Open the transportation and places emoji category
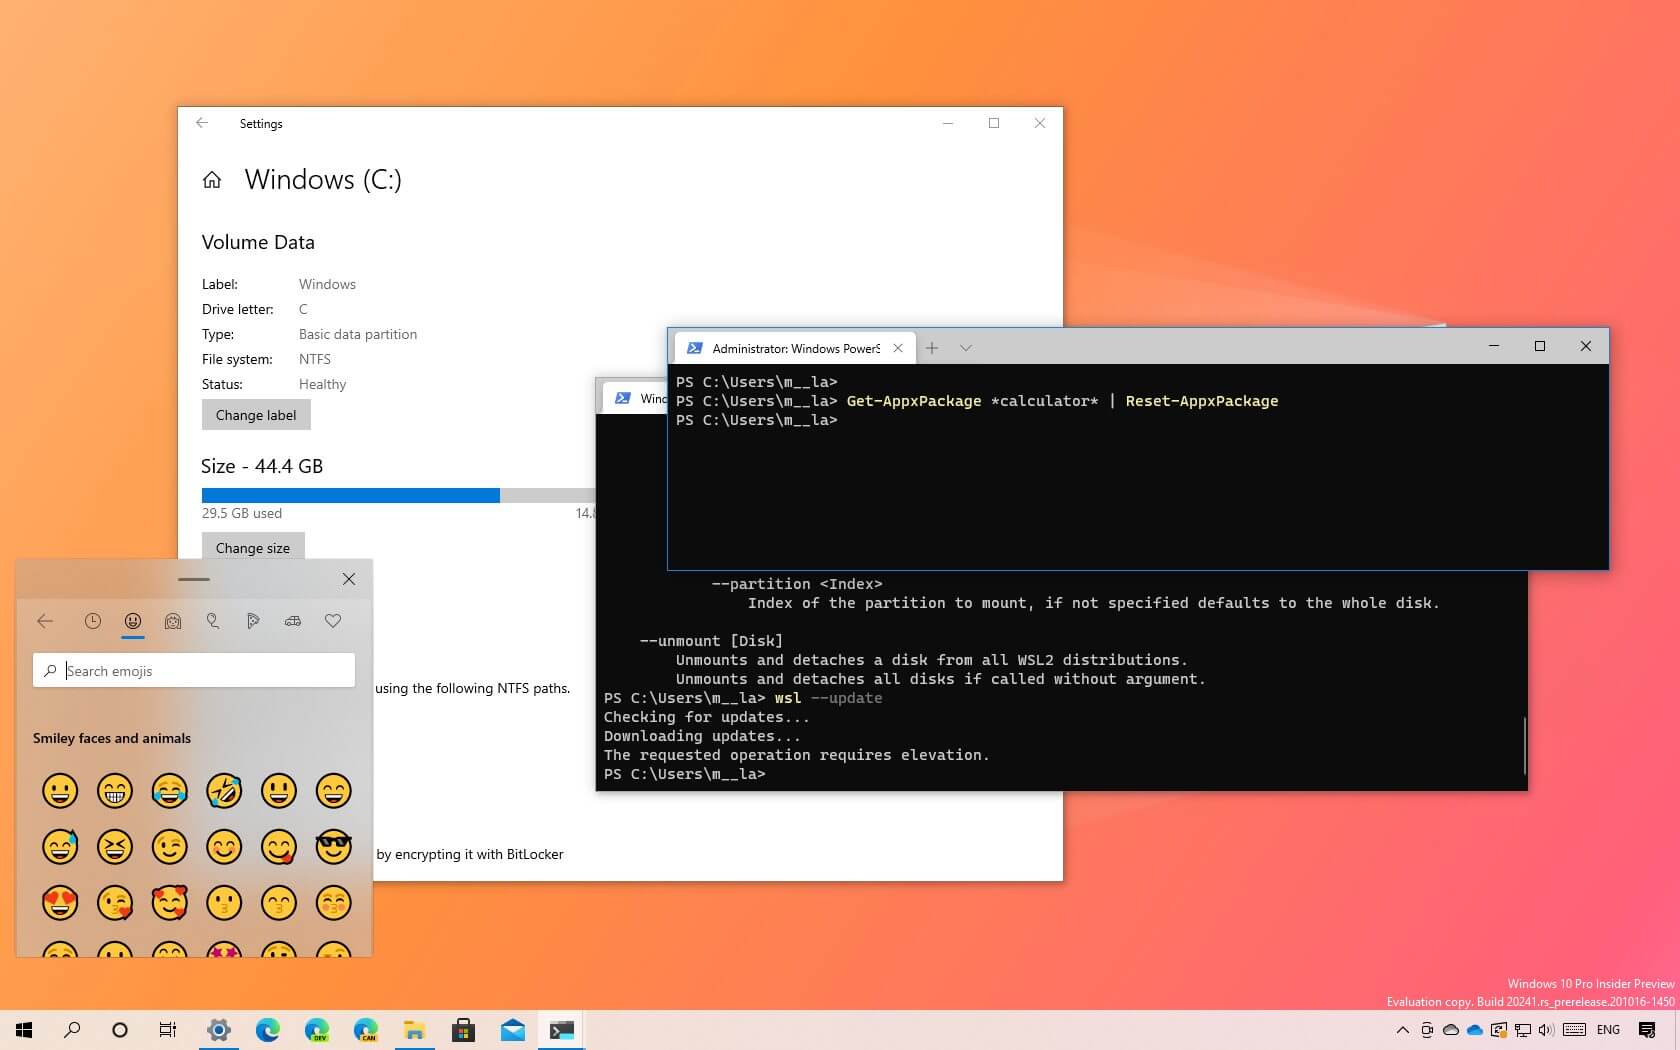This screenshot has height=1050, width=1680. [293, 621]
